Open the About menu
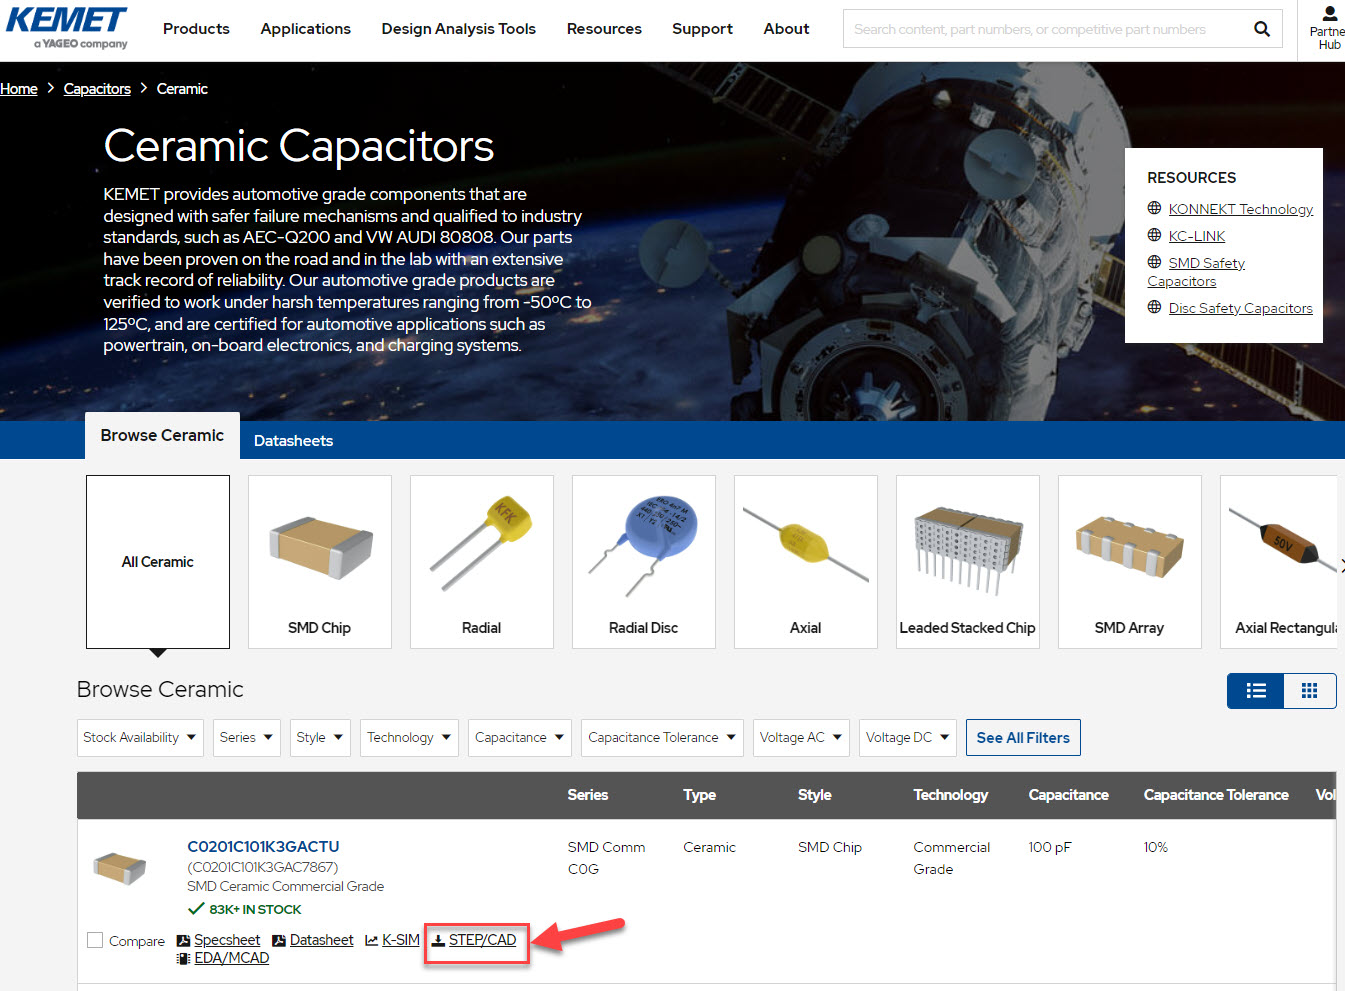 click(x=786, y=29)
